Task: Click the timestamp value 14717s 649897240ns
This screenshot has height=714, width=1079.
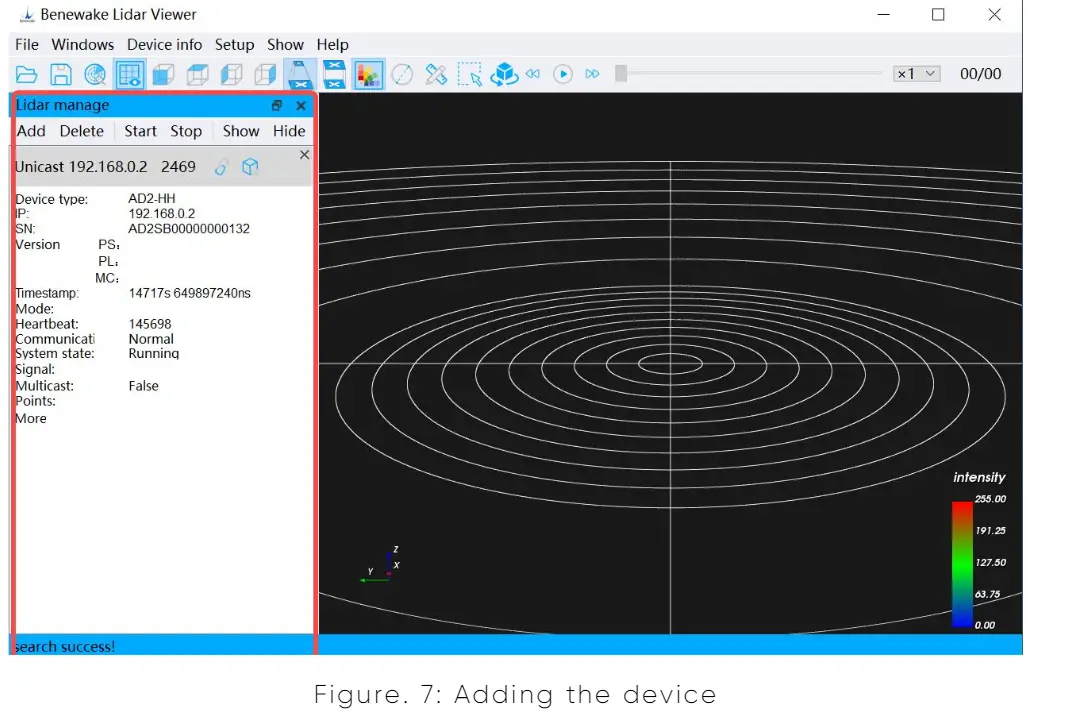Action: (x=189, y=293)
